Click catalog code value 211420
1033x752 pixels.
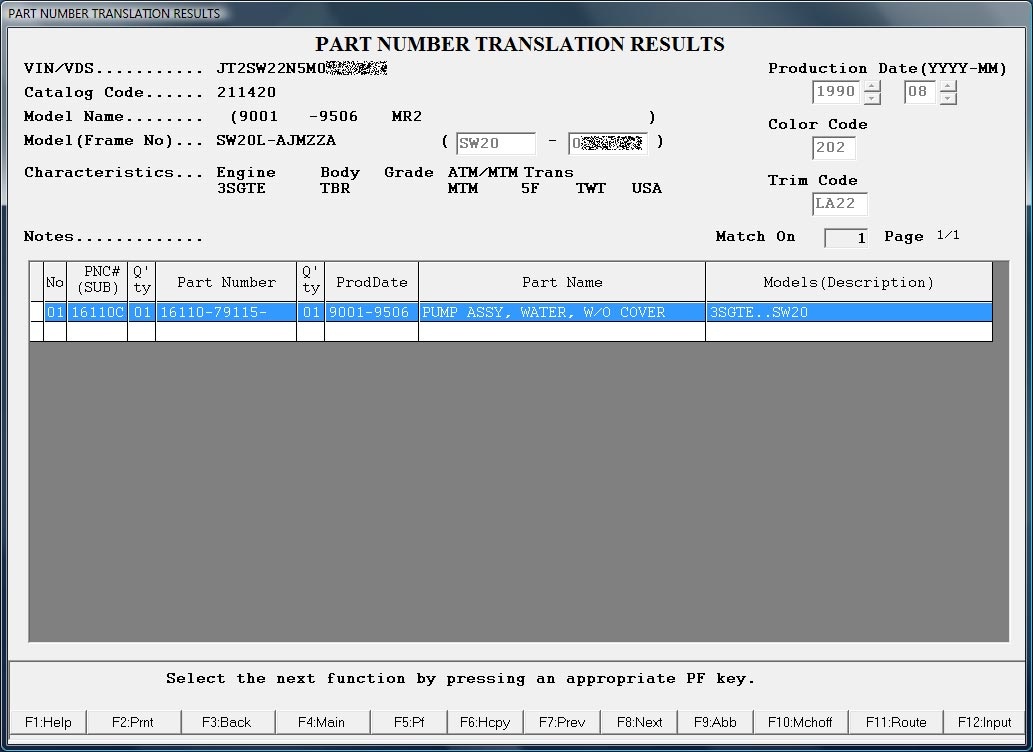tap(246, 92)
